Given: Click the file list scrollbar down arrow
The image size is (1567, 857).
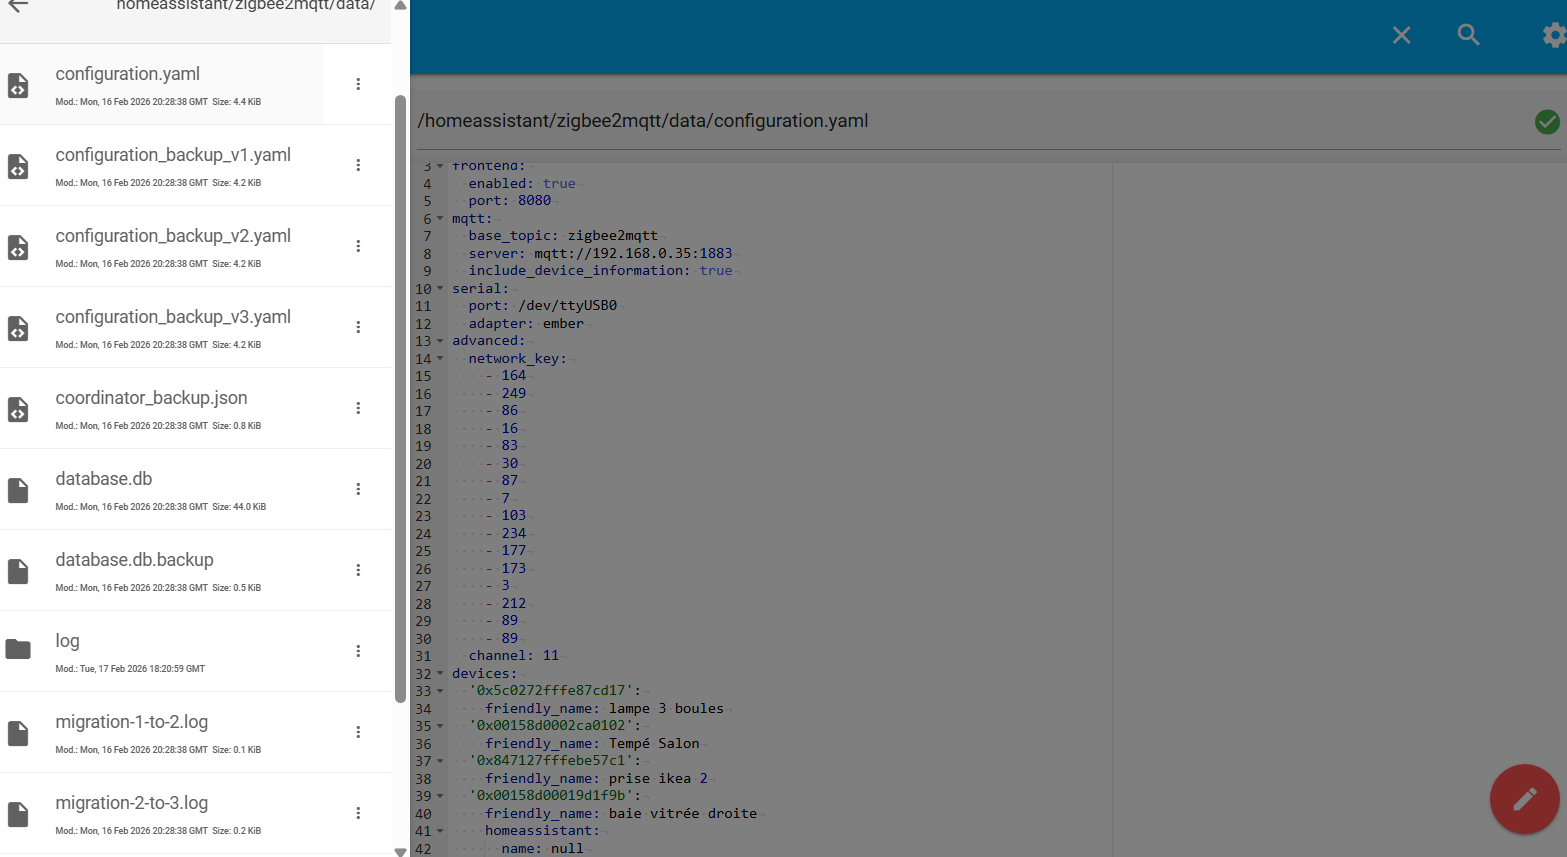Looking at the screenshot, I should click(x=400, y=851).
